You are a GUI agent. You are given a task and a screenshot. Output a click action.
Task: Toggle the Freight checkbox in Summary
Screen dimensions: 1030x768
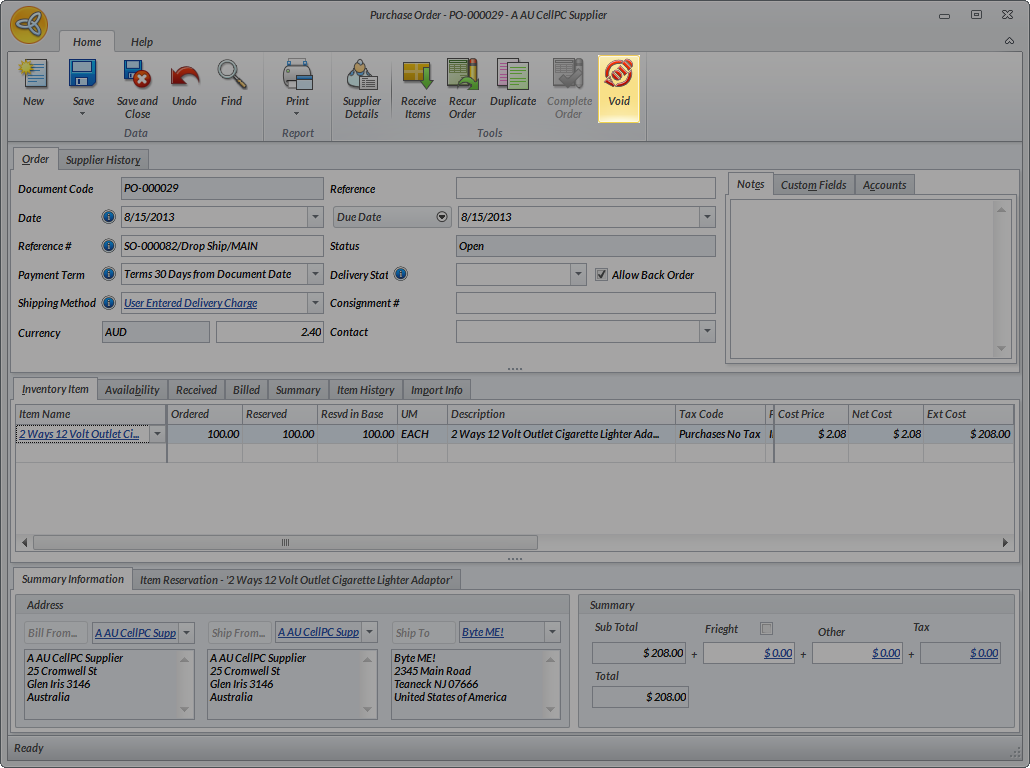[x=767, y=629]
